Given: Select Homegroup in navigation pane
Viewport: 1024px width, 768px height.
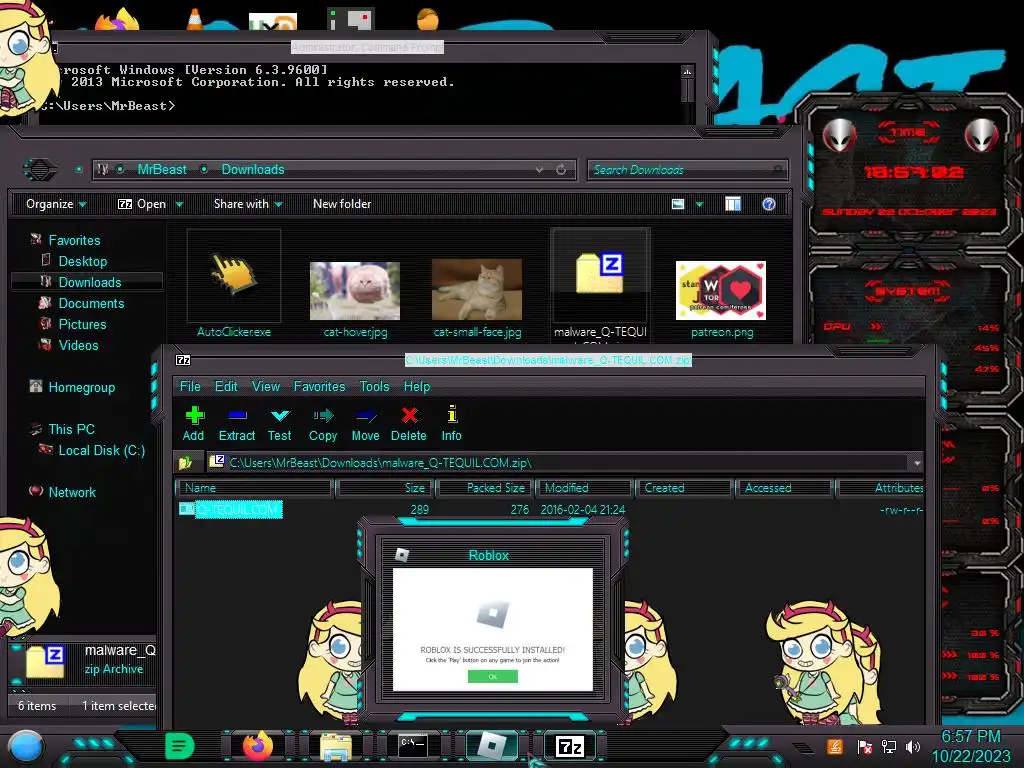Looking at the screenshot, I should click(x=82, y=387).
